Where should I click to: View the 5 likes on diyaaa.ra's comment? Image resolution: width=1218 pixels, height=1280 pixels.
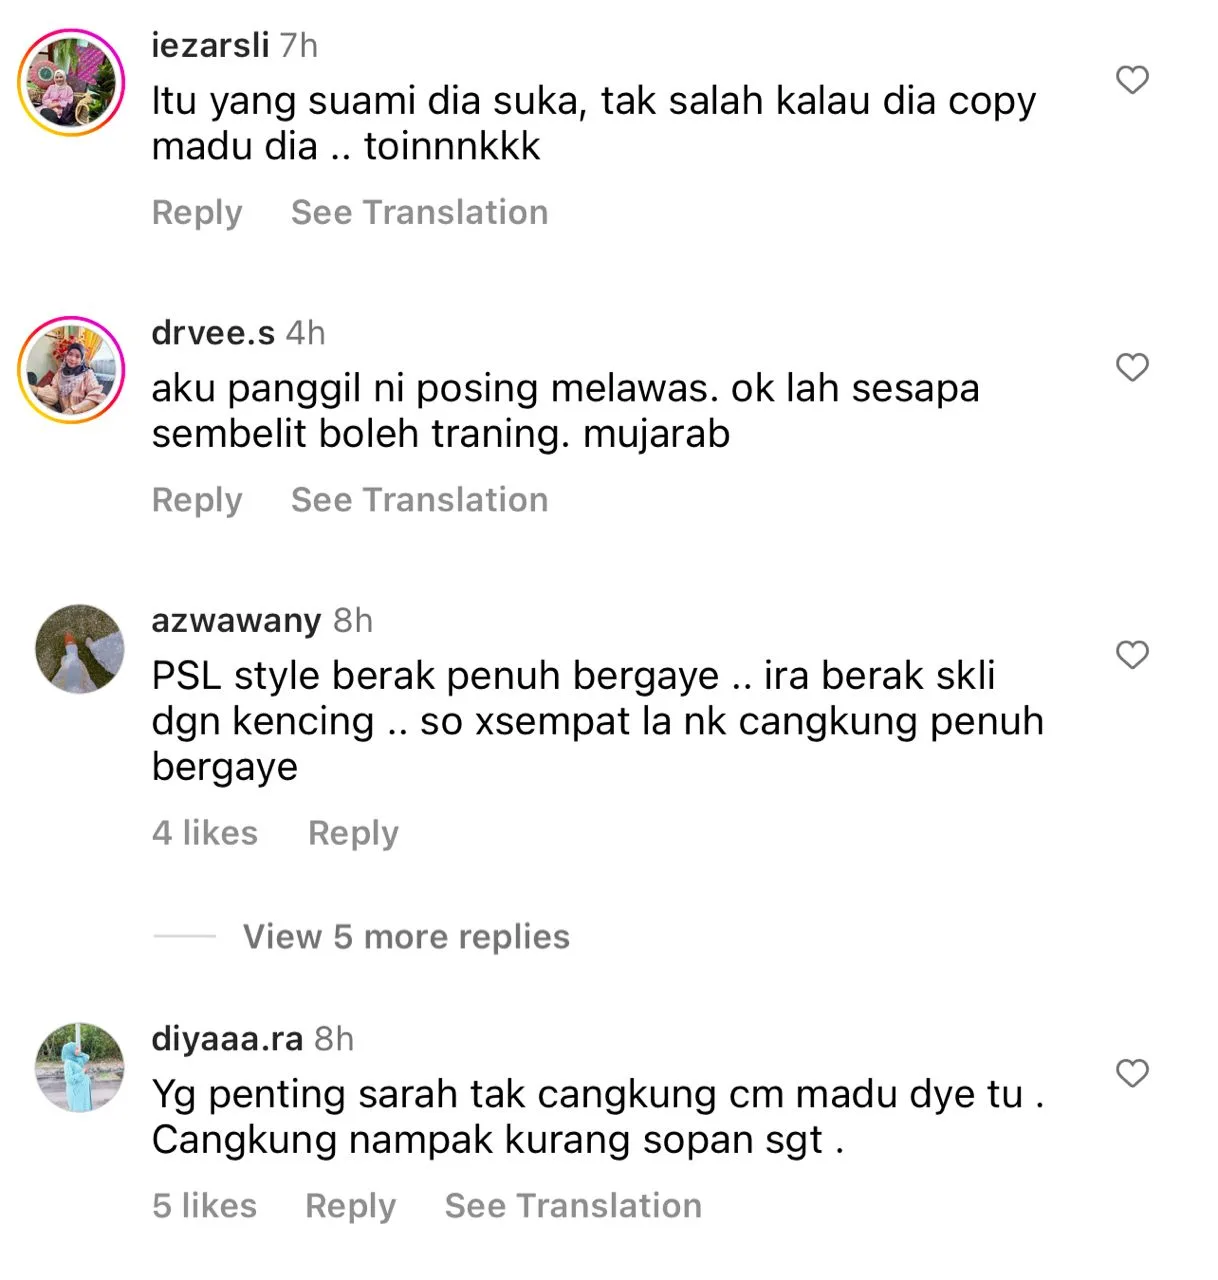click(204, 1205)
